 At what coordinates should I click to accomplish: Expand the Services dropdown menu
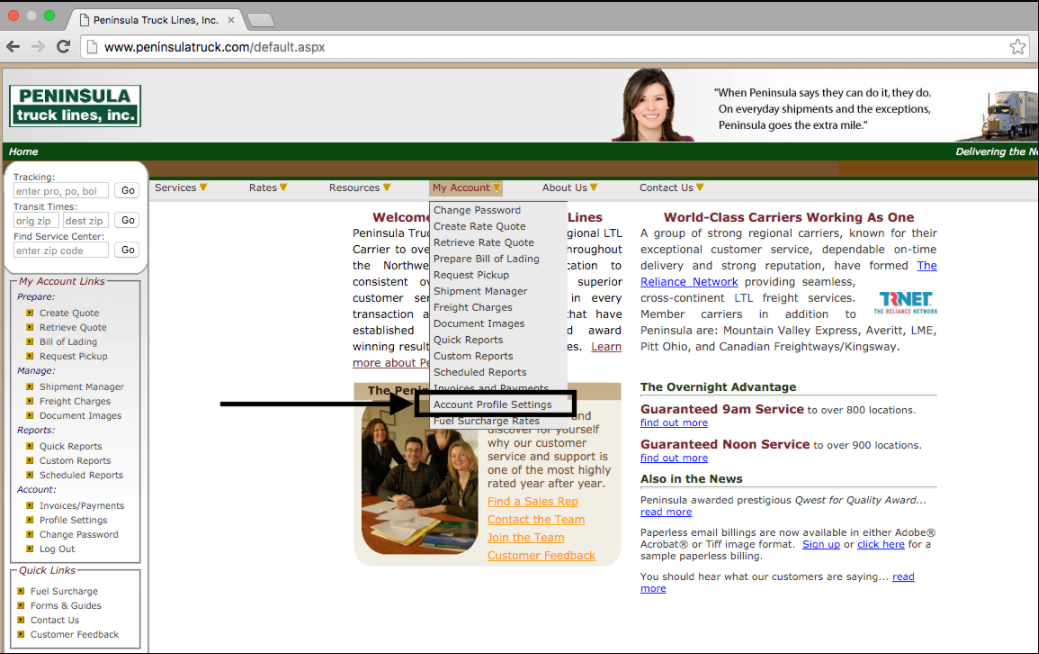(181, 188)
